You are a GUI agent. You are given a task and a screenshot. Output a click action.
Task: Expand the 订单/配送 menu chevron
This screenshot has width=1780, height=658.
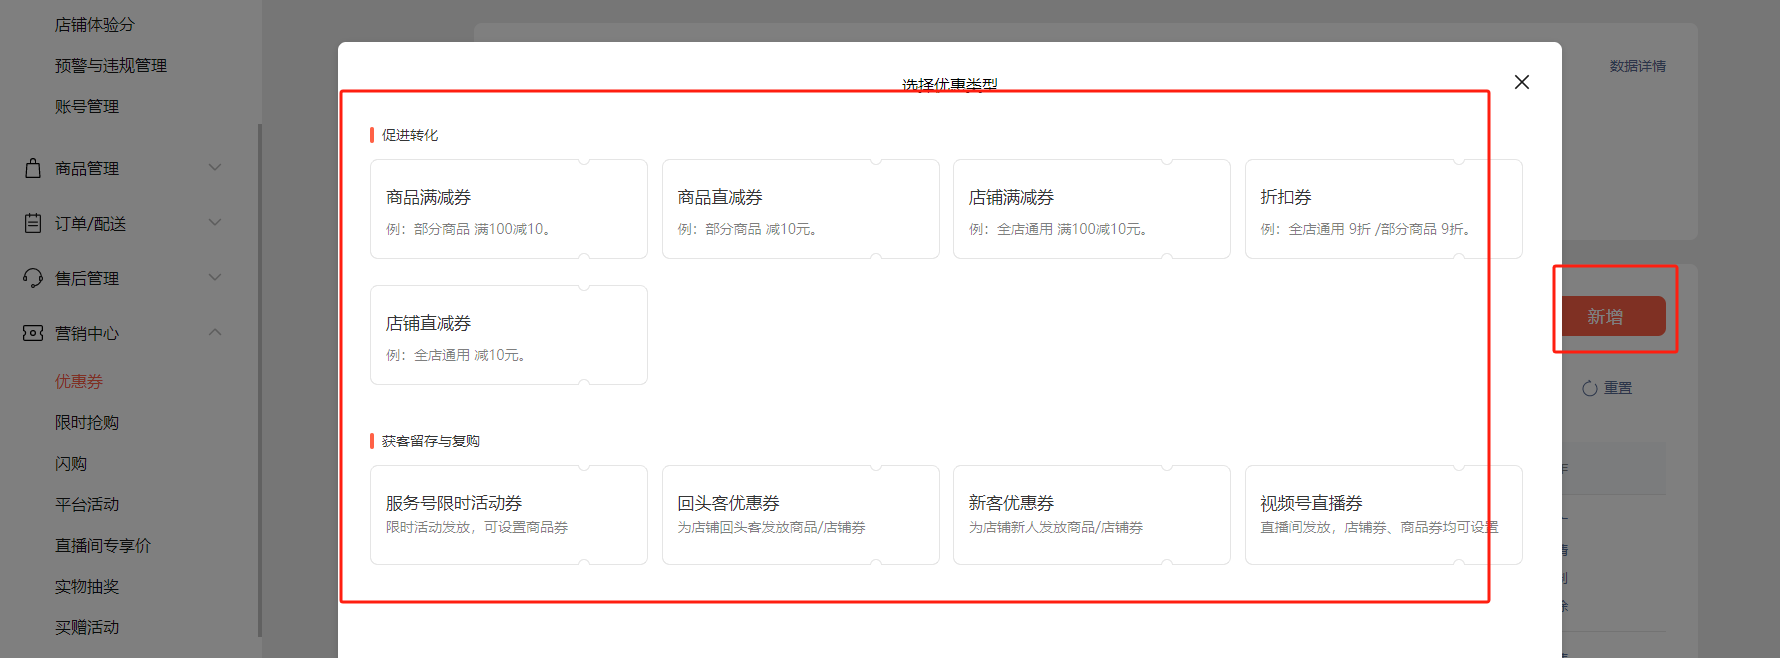215,222
